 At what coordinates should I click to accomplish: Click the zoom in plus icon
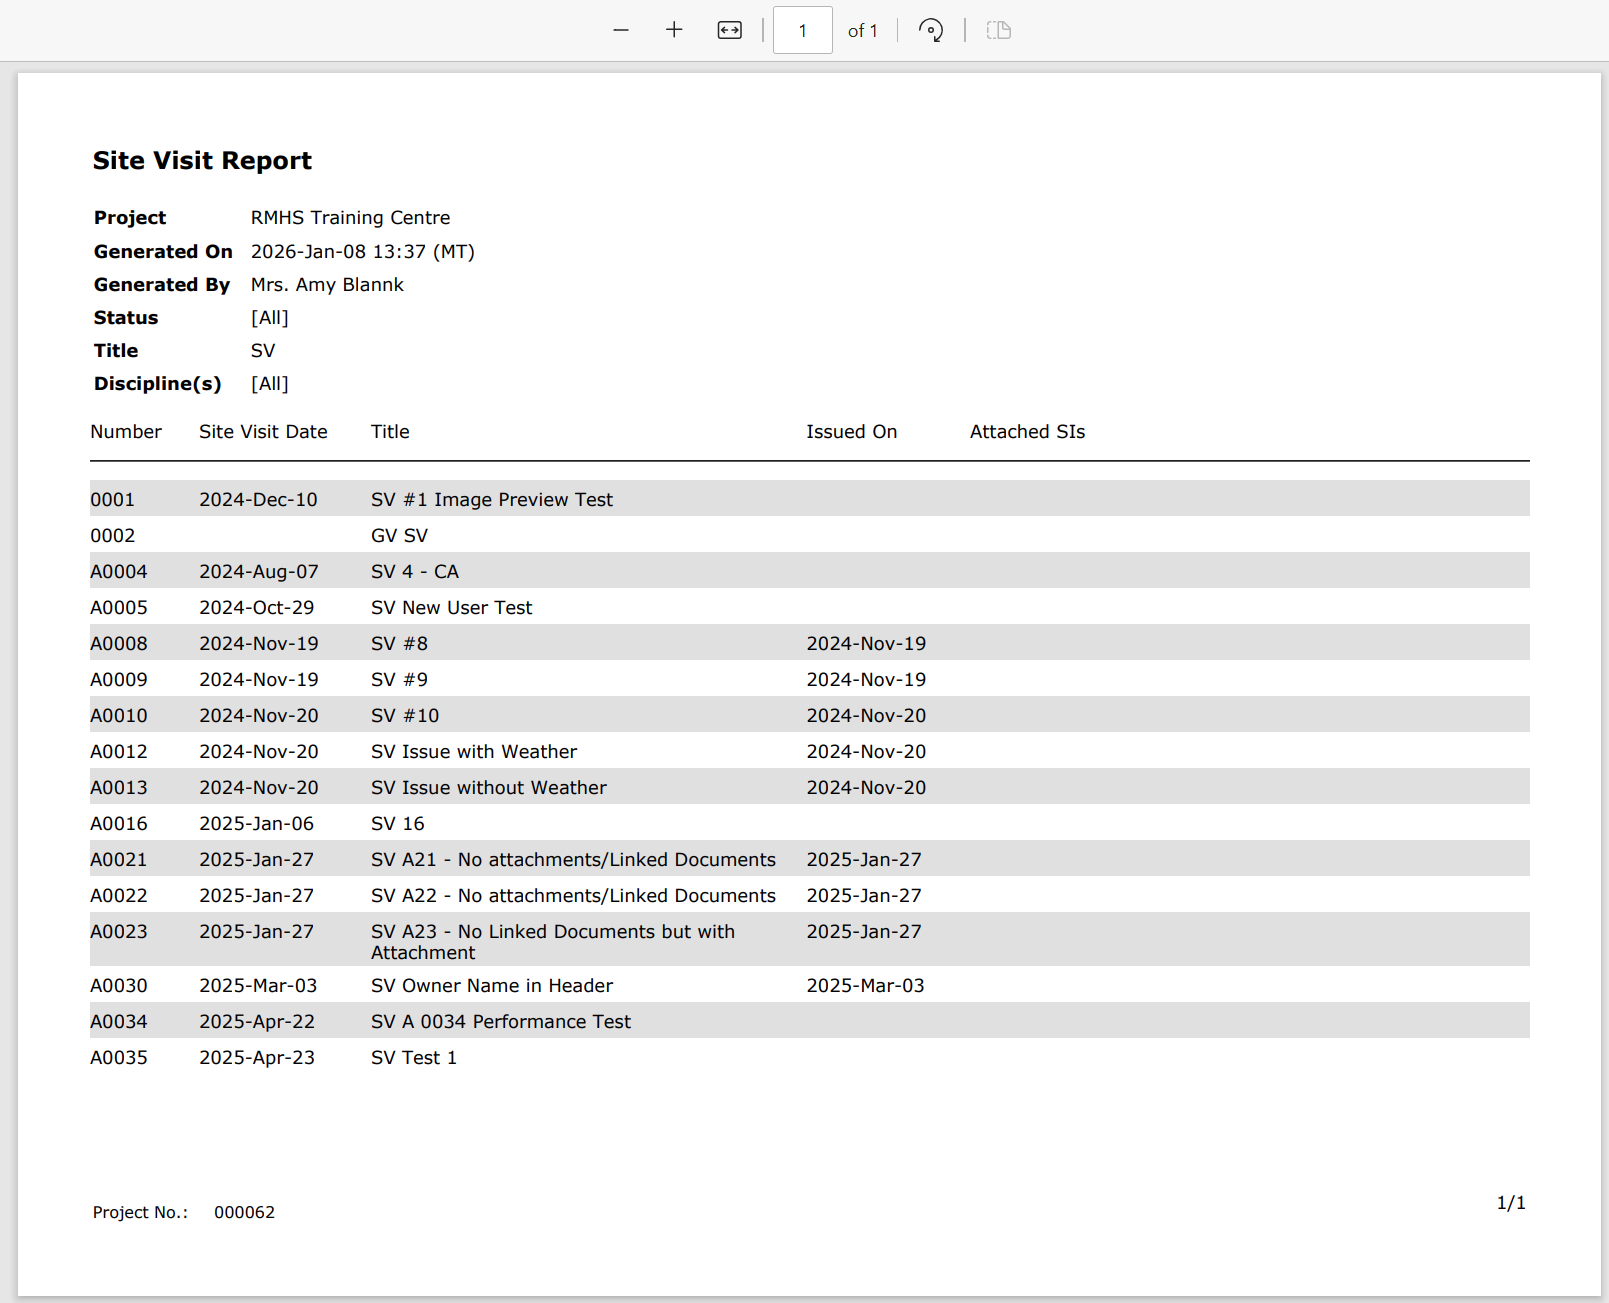tap(674, 30)
